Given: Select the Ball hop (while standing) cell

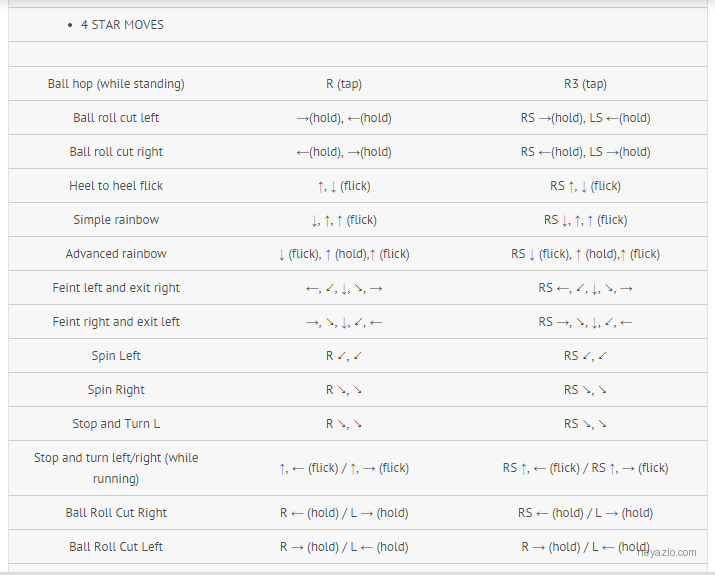Looking at the screenshot, I should [116, 84].
